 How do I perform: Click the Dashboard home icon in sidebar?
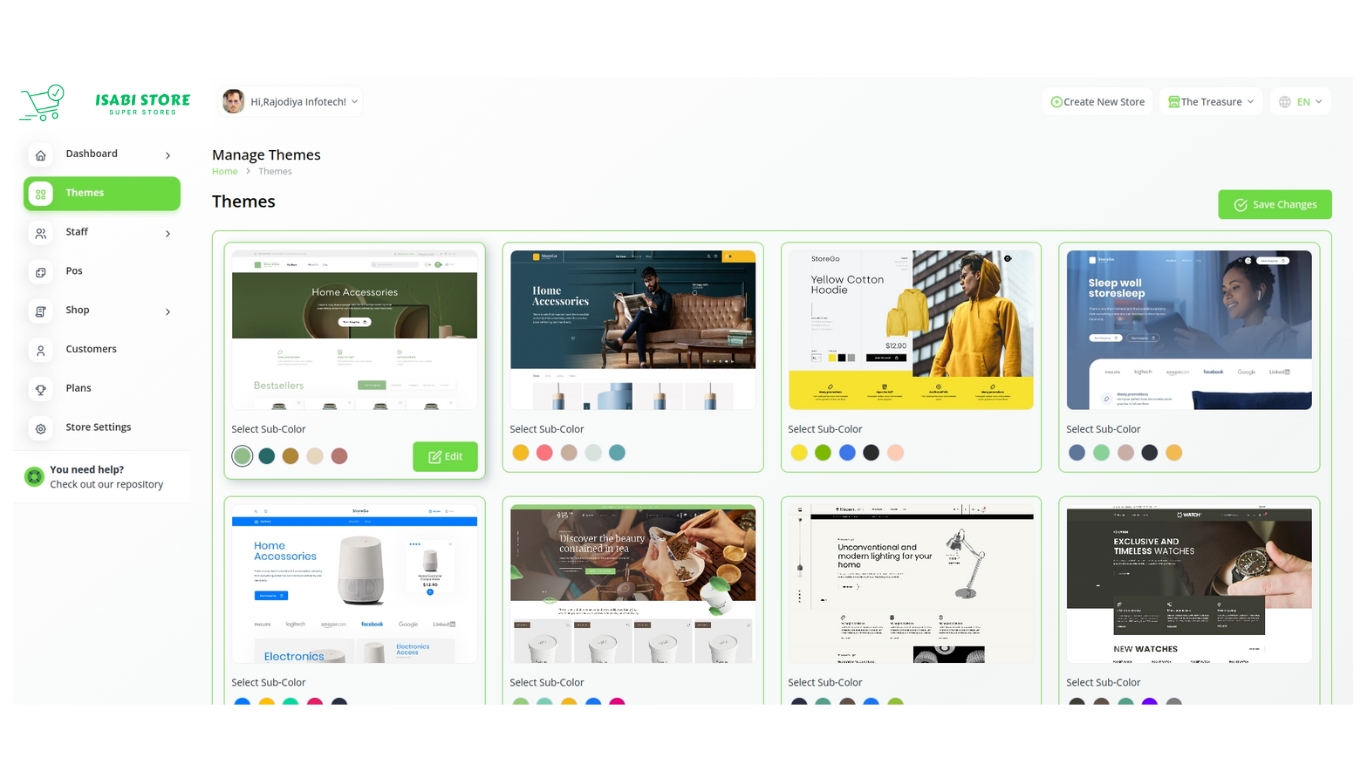(41, 155)
